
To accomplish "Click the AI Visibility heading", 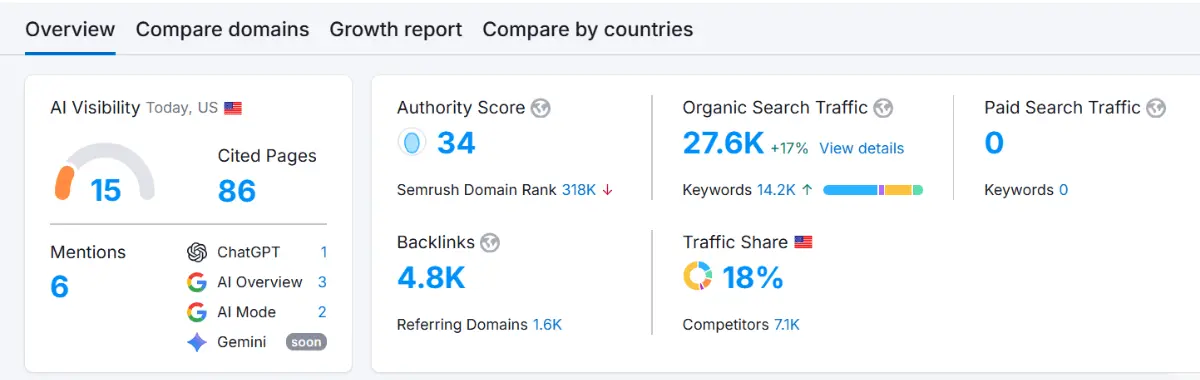I will tap(95, 107).
